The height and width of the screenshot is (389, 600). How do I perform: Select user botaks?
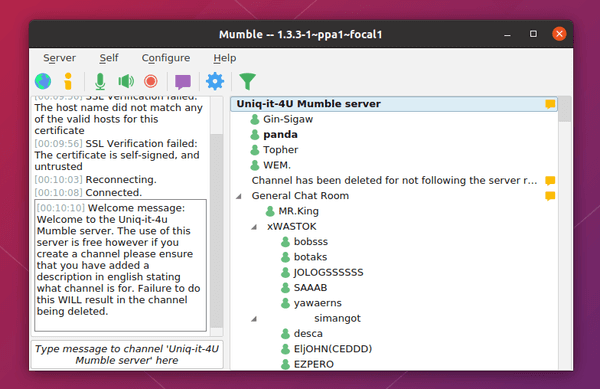[x=310, y=257]
